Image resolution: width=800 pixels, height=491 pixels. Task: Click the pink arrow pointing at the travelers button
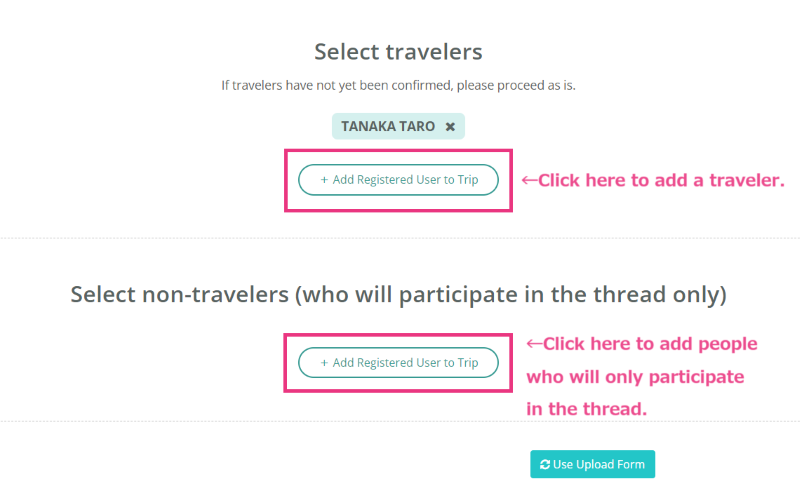point(530,180)
